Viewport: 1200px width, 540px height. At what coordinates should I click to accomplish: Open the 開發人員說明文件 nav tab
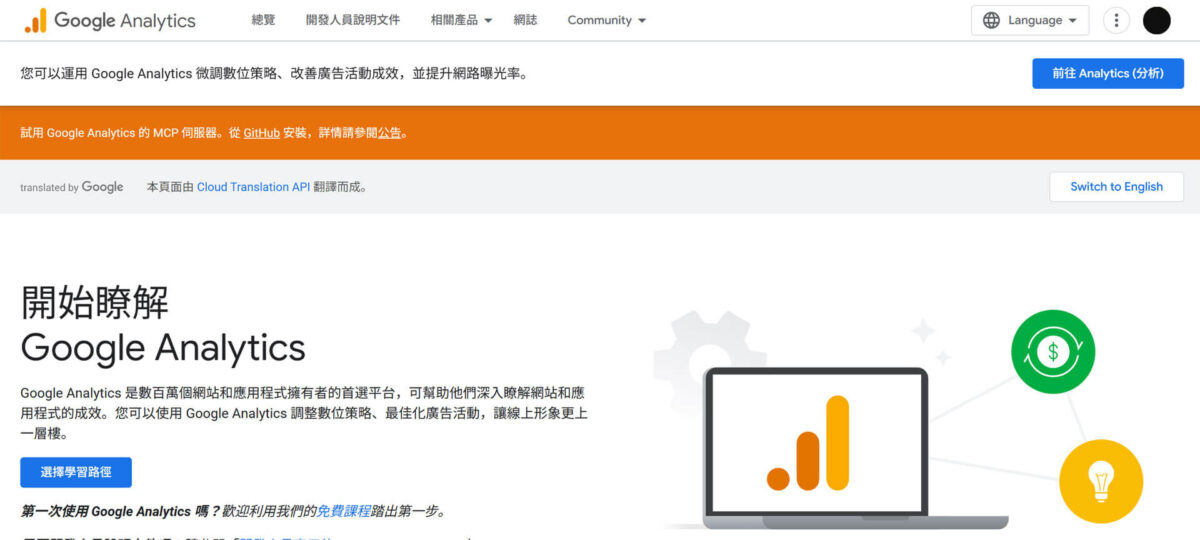(352, 20)
